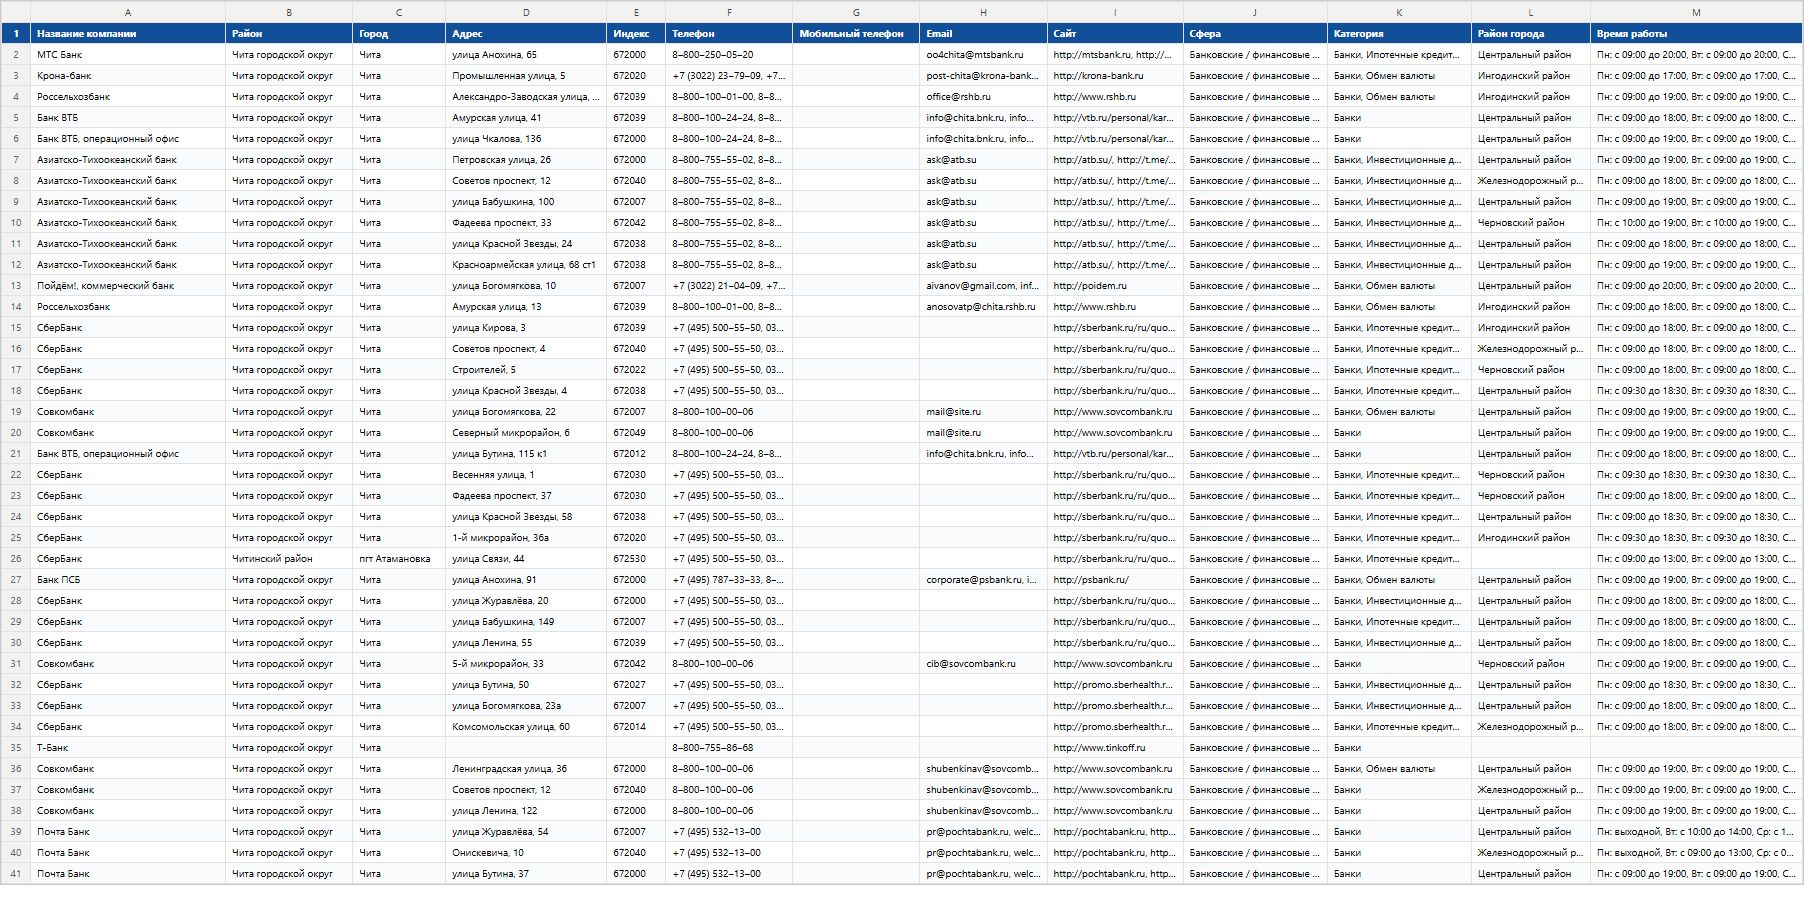Select site cell 'http://krona-bank.ru'
The height and width of the screenshot is (902, 1804).
(x=1115, y=76)
